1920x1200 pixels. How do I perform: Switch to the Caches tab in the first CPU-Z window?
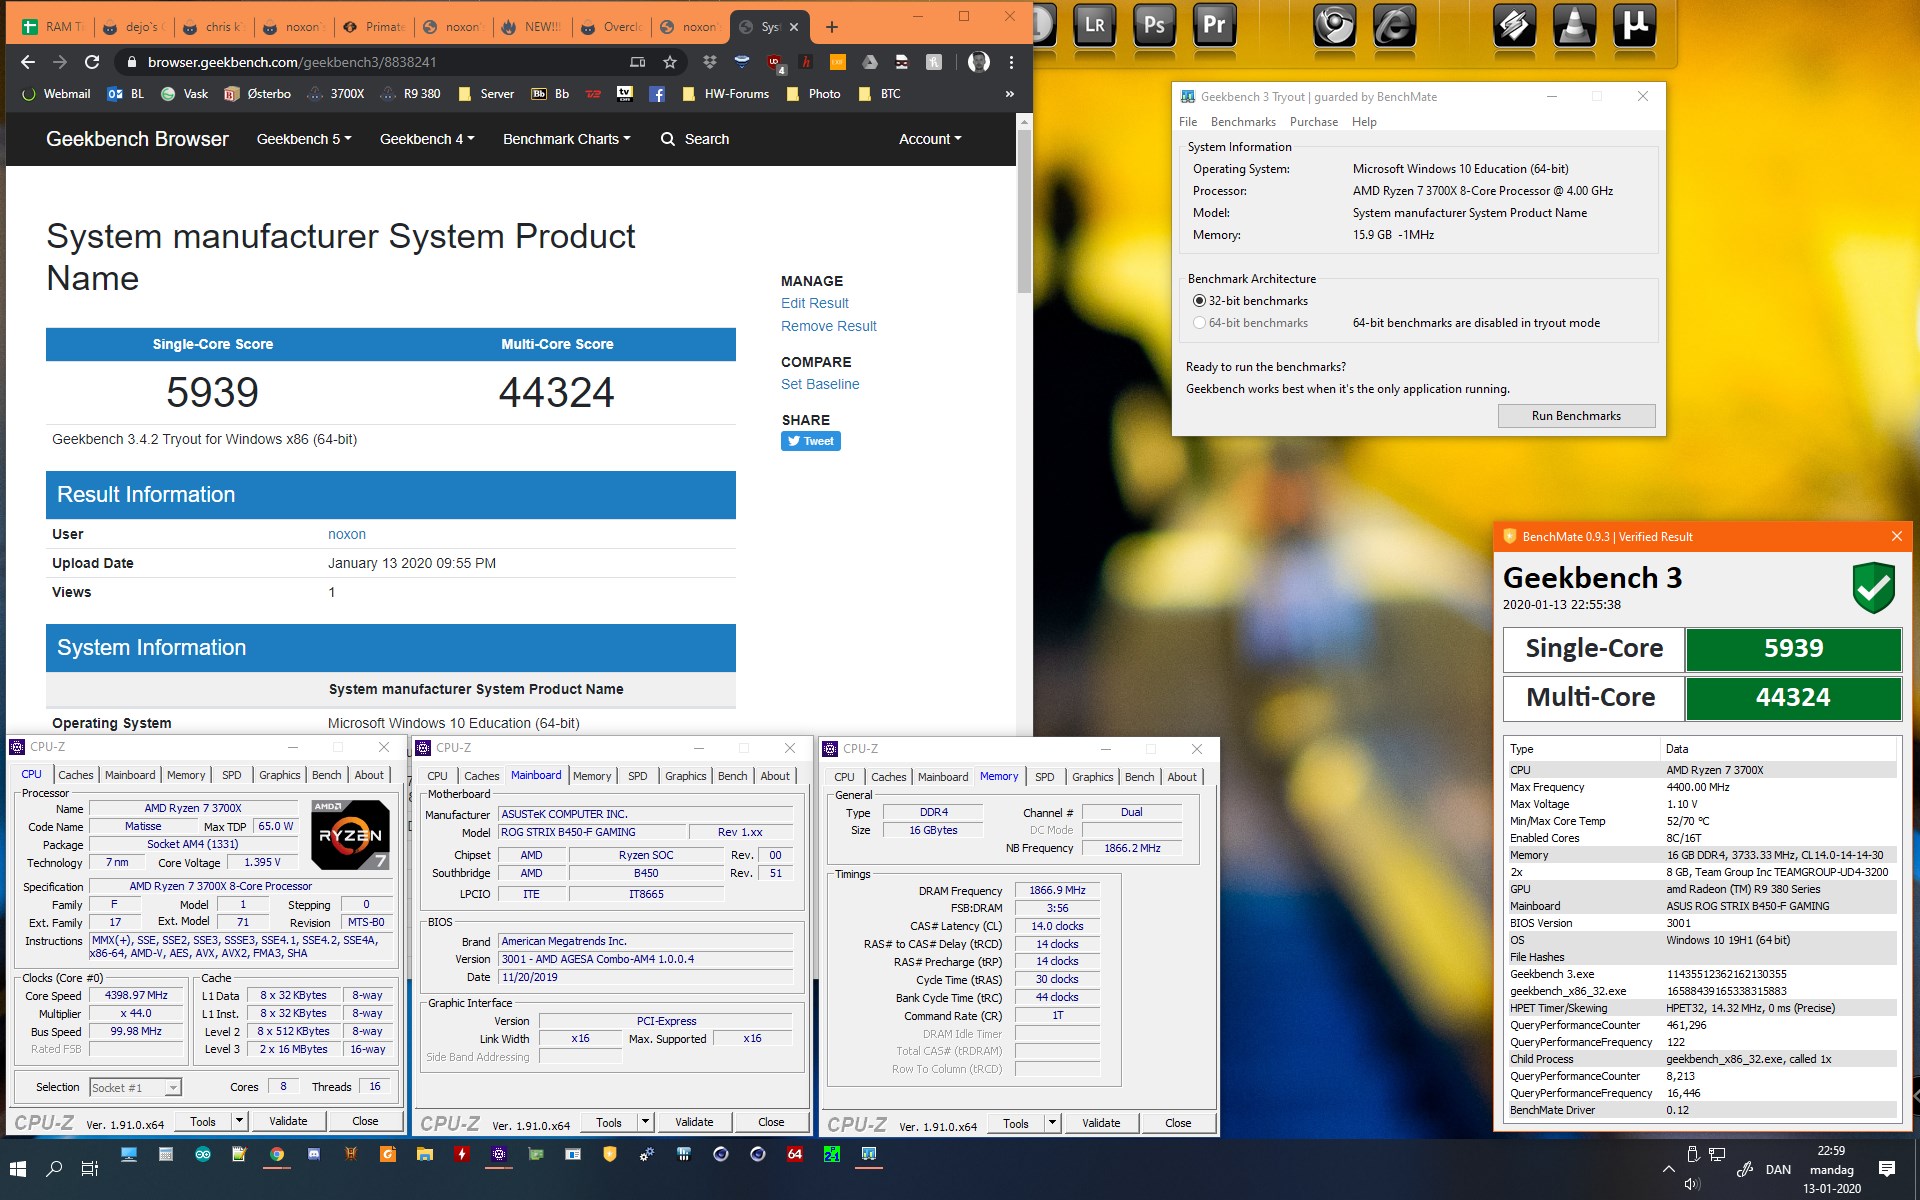tap(76, 775)
